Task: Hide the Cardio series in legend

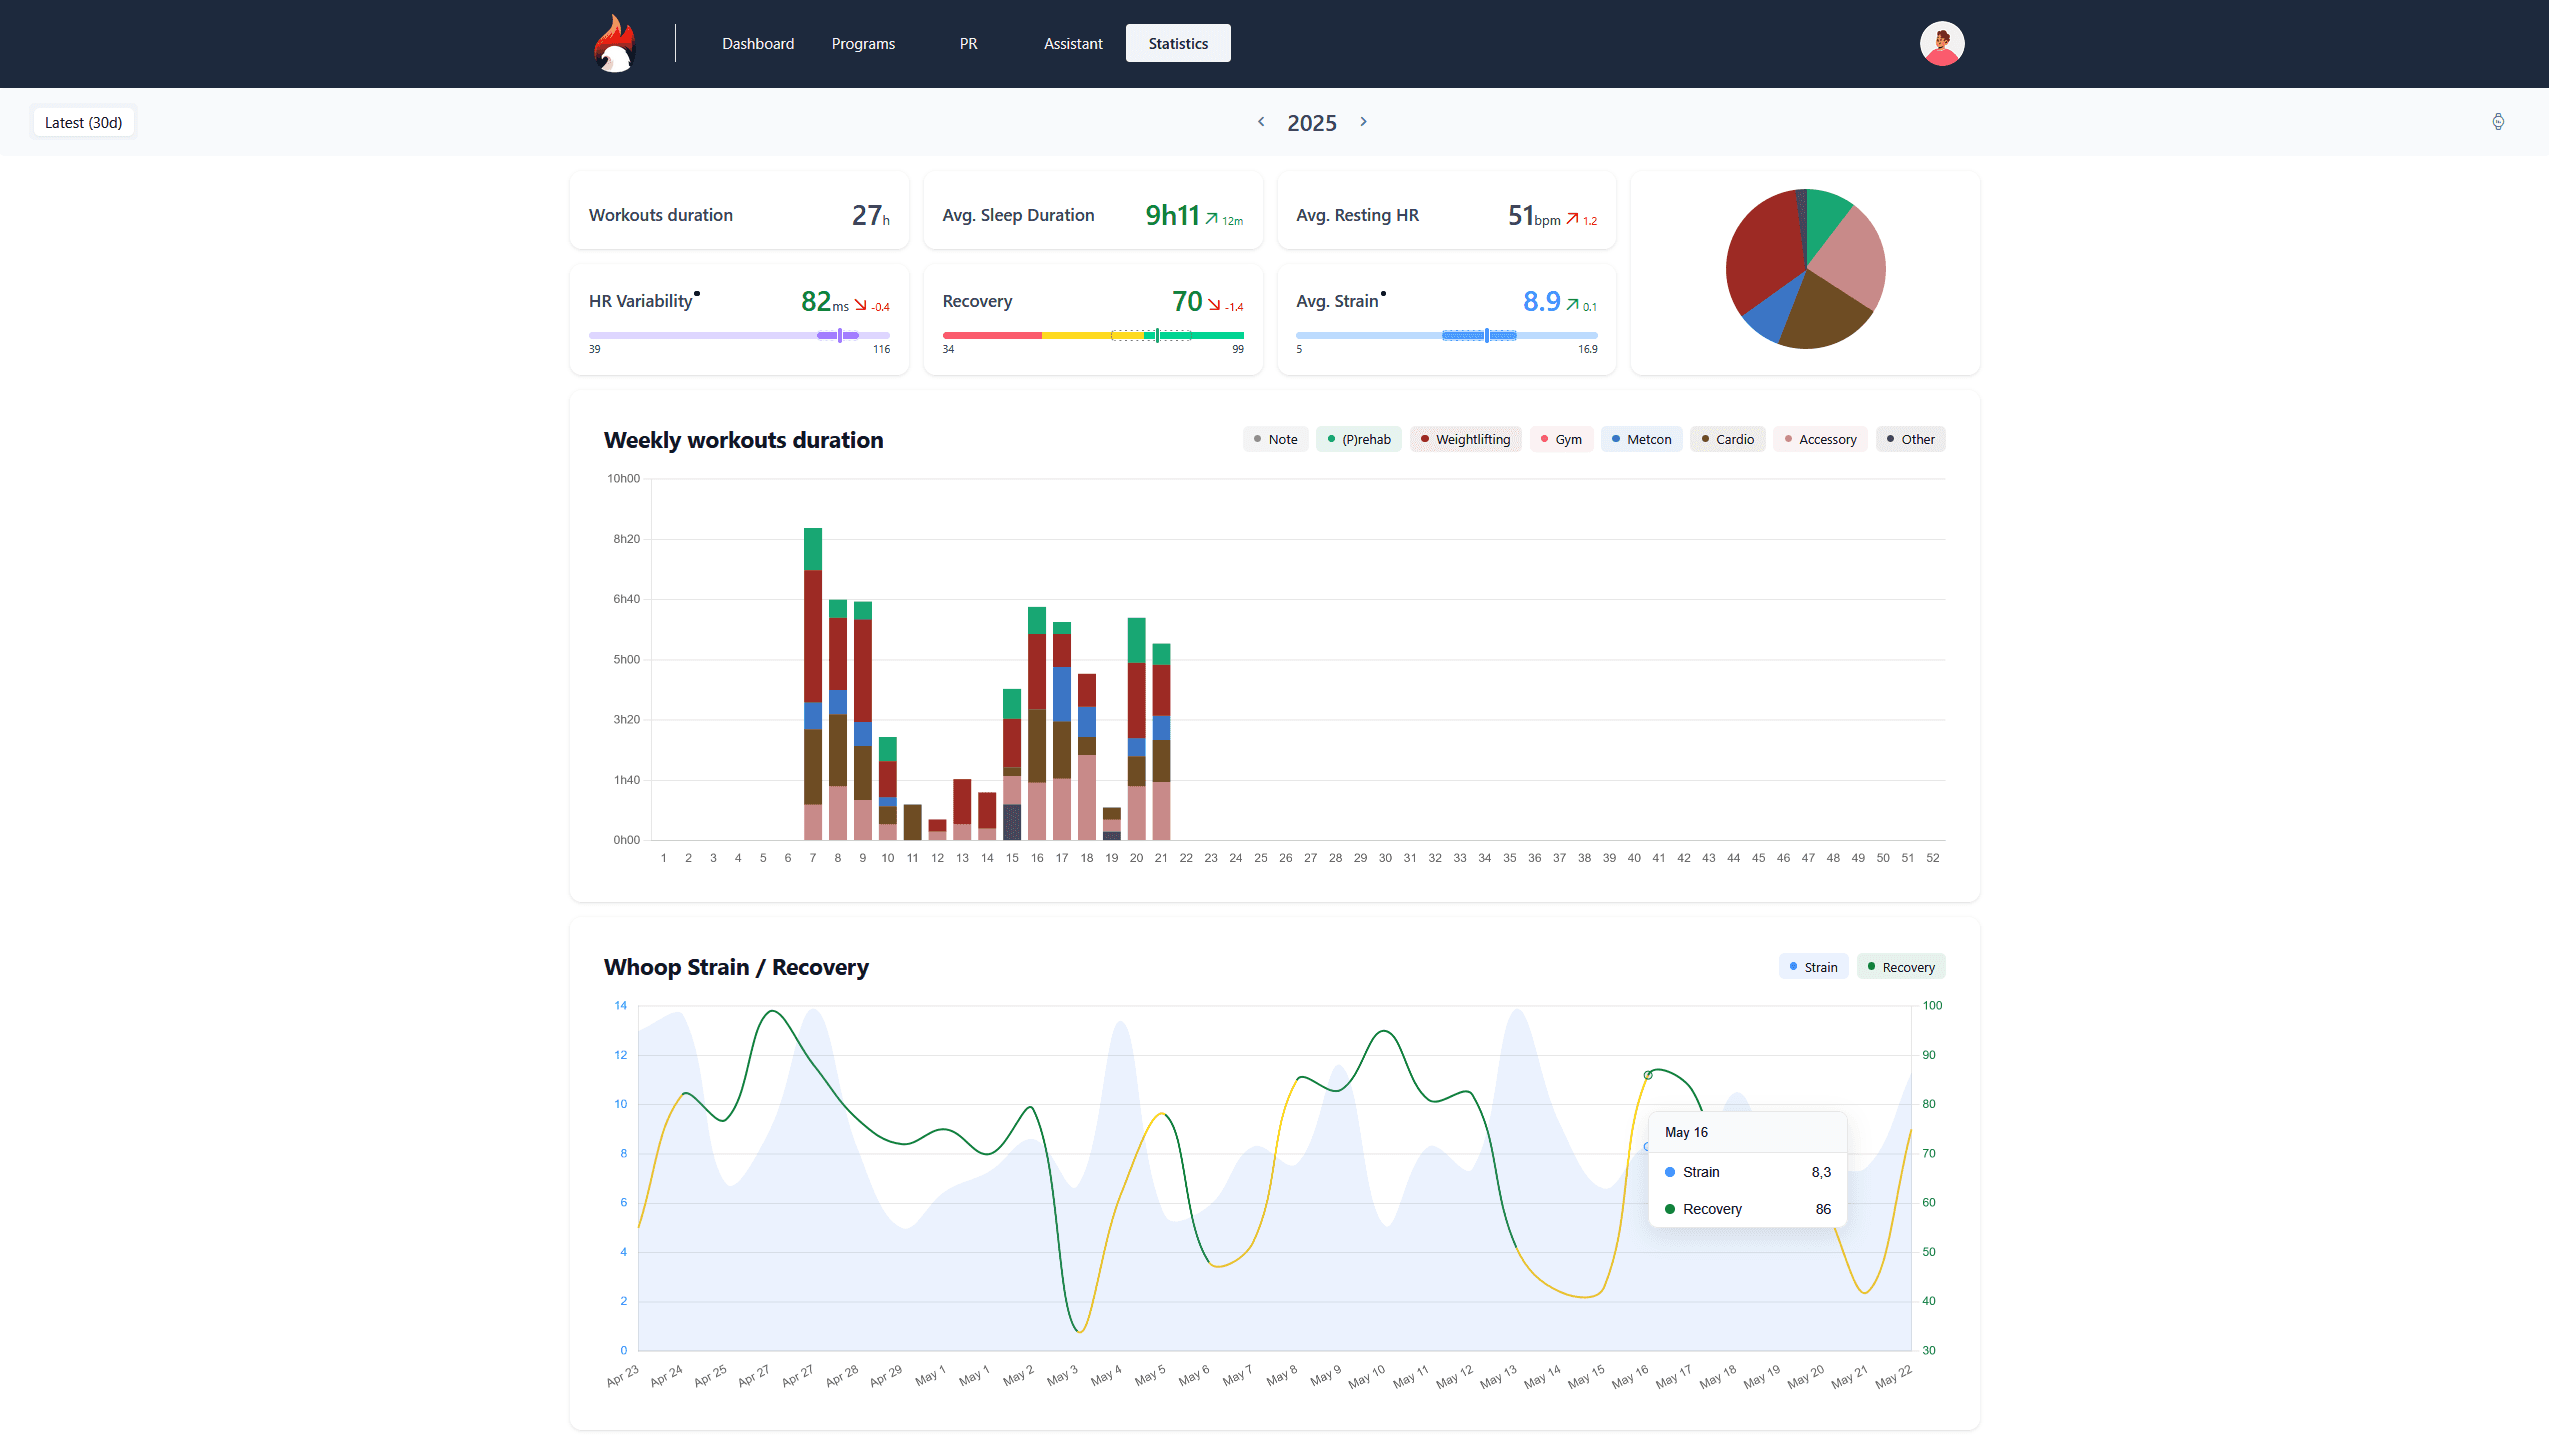Action: [x=1727, y=439]
